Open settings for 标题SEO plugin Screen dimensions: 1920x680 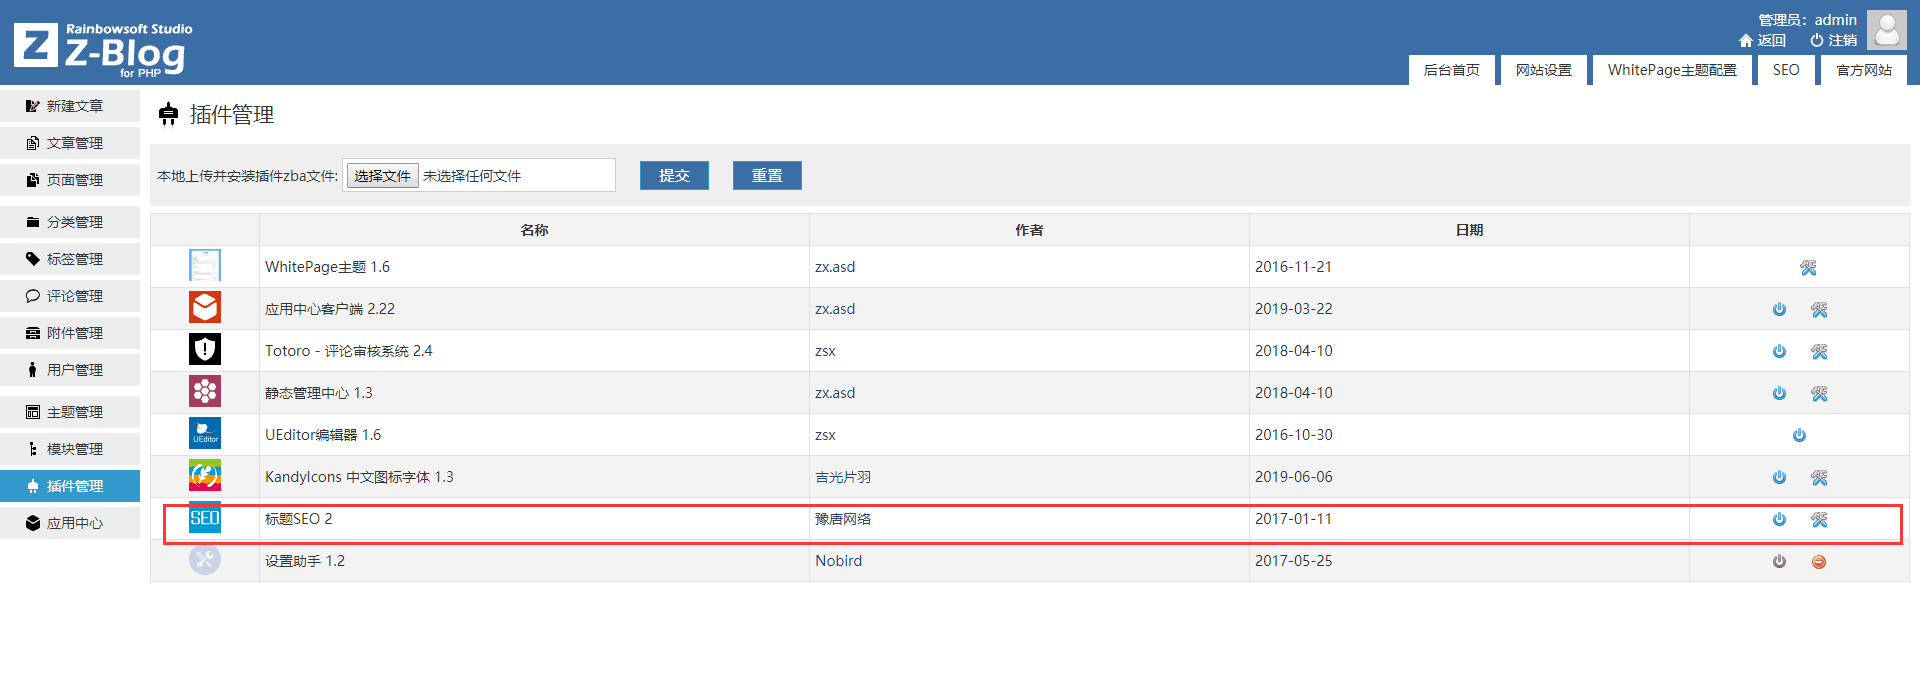click(1819, 520)
